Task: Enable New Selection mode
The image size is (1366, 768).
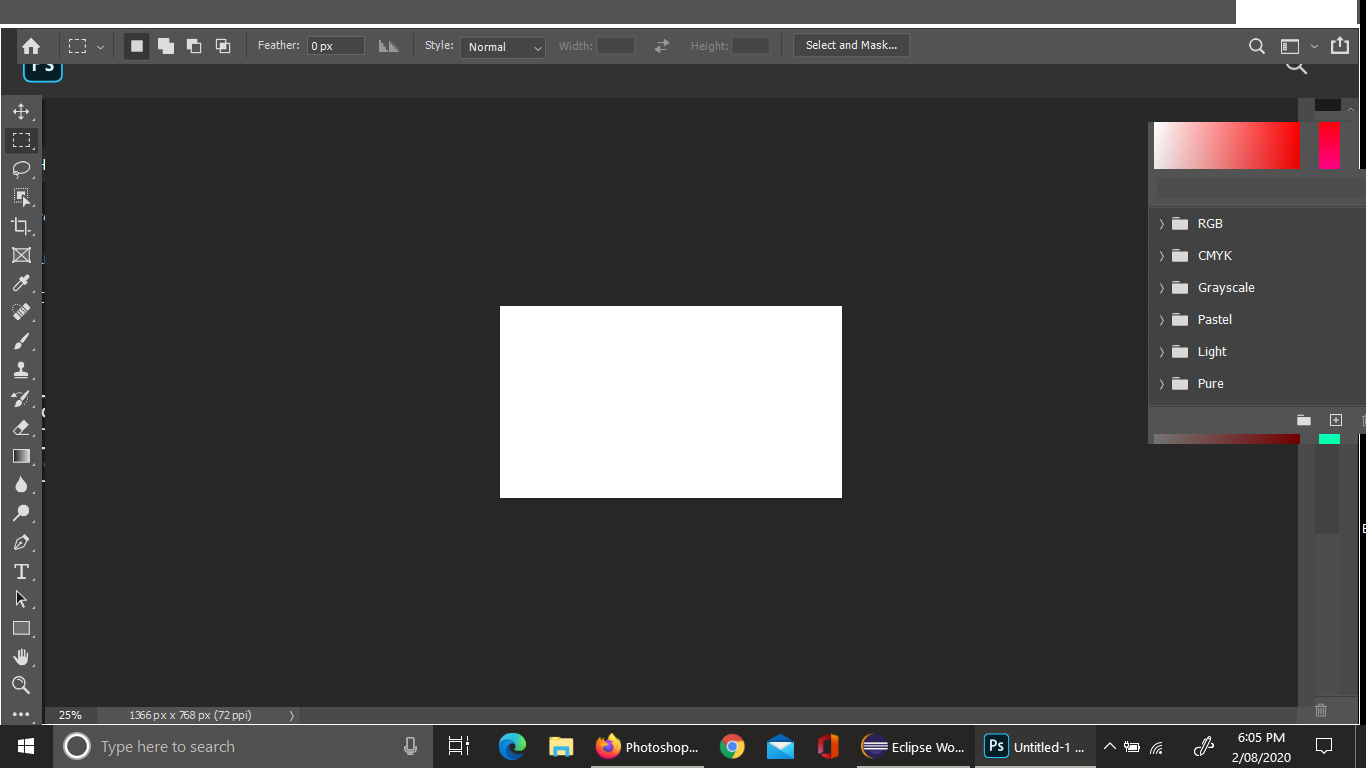Action: click(x=137, y=46)
